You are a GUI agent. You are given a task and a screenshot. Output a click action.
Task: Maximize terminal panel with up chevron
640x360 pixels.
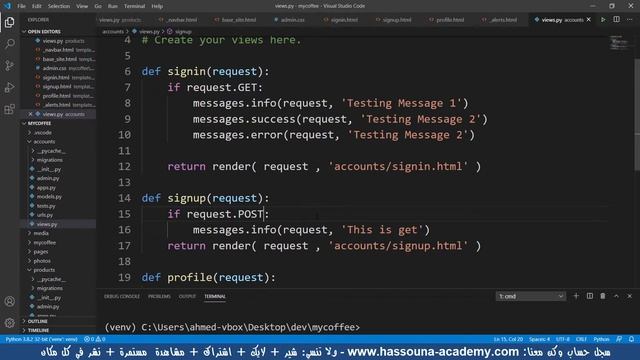pyautogui.click(x=616, y=296)
